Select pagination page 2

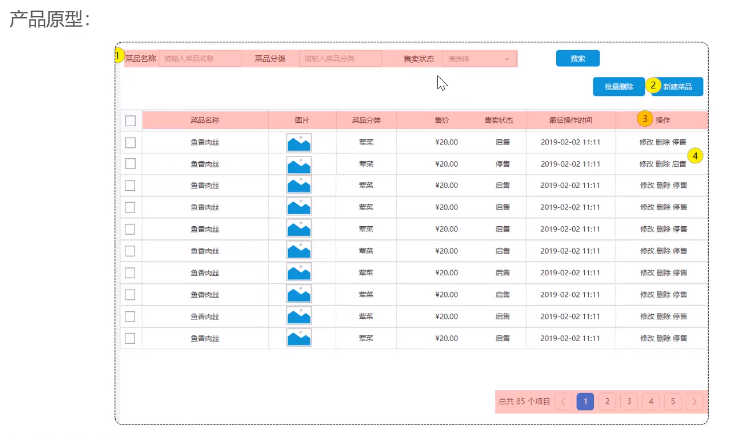[x=607, y=401]
